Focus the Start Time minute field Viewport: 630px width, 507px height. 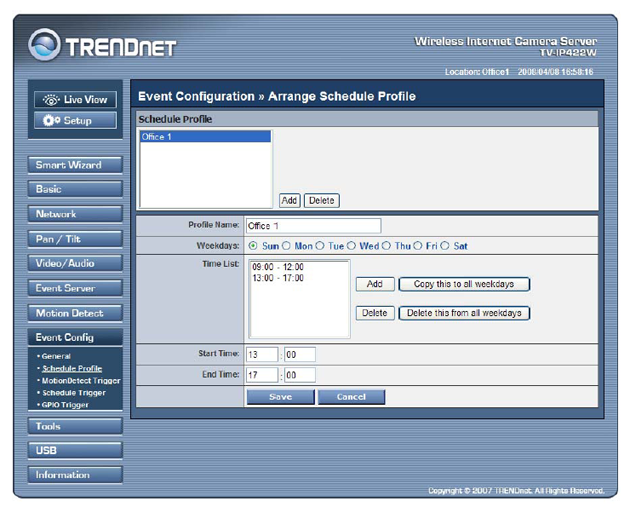click(300, 355)
